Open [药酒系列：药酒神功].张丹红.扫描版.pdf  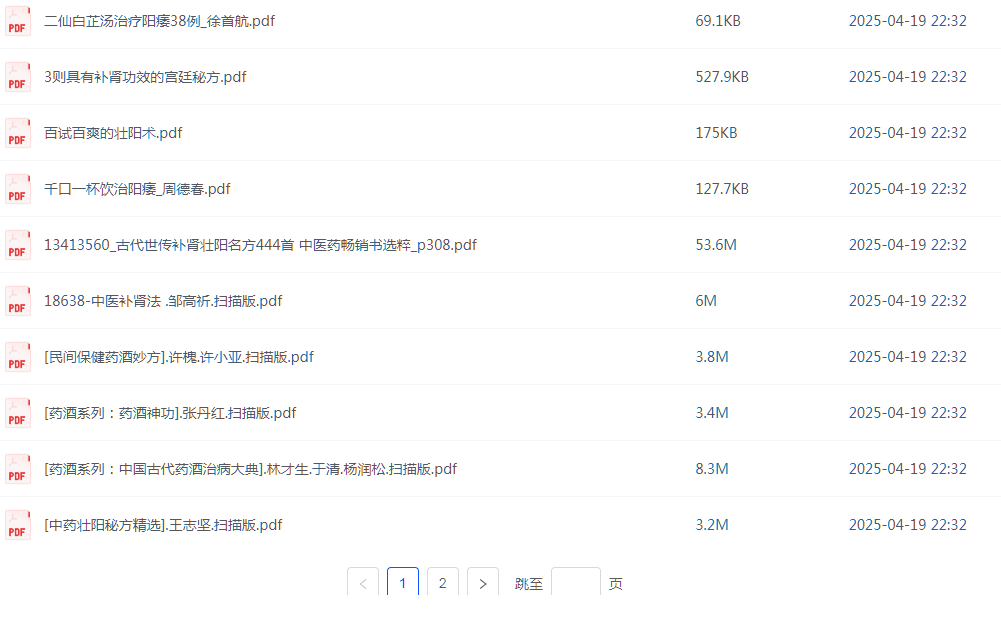pyautogui.click(x=170, y=413)
